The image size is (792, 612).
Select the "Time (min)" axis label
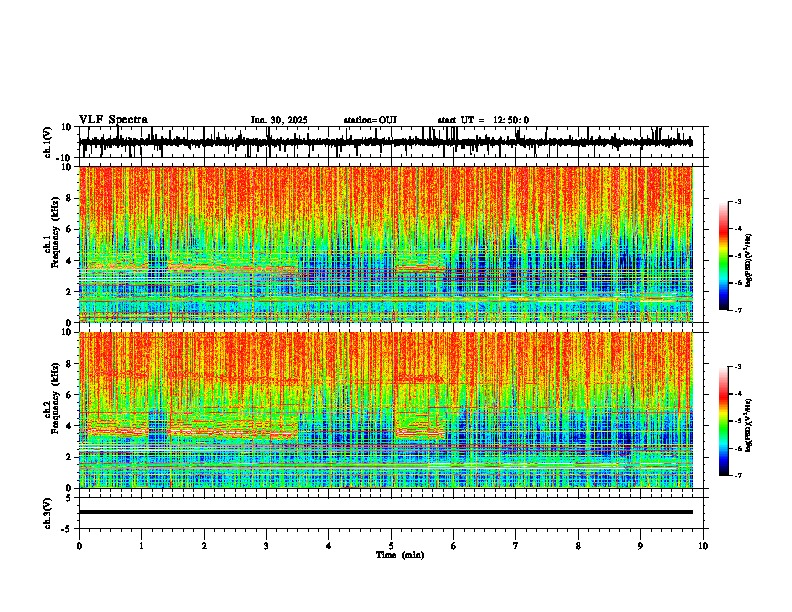pos(400,555)
